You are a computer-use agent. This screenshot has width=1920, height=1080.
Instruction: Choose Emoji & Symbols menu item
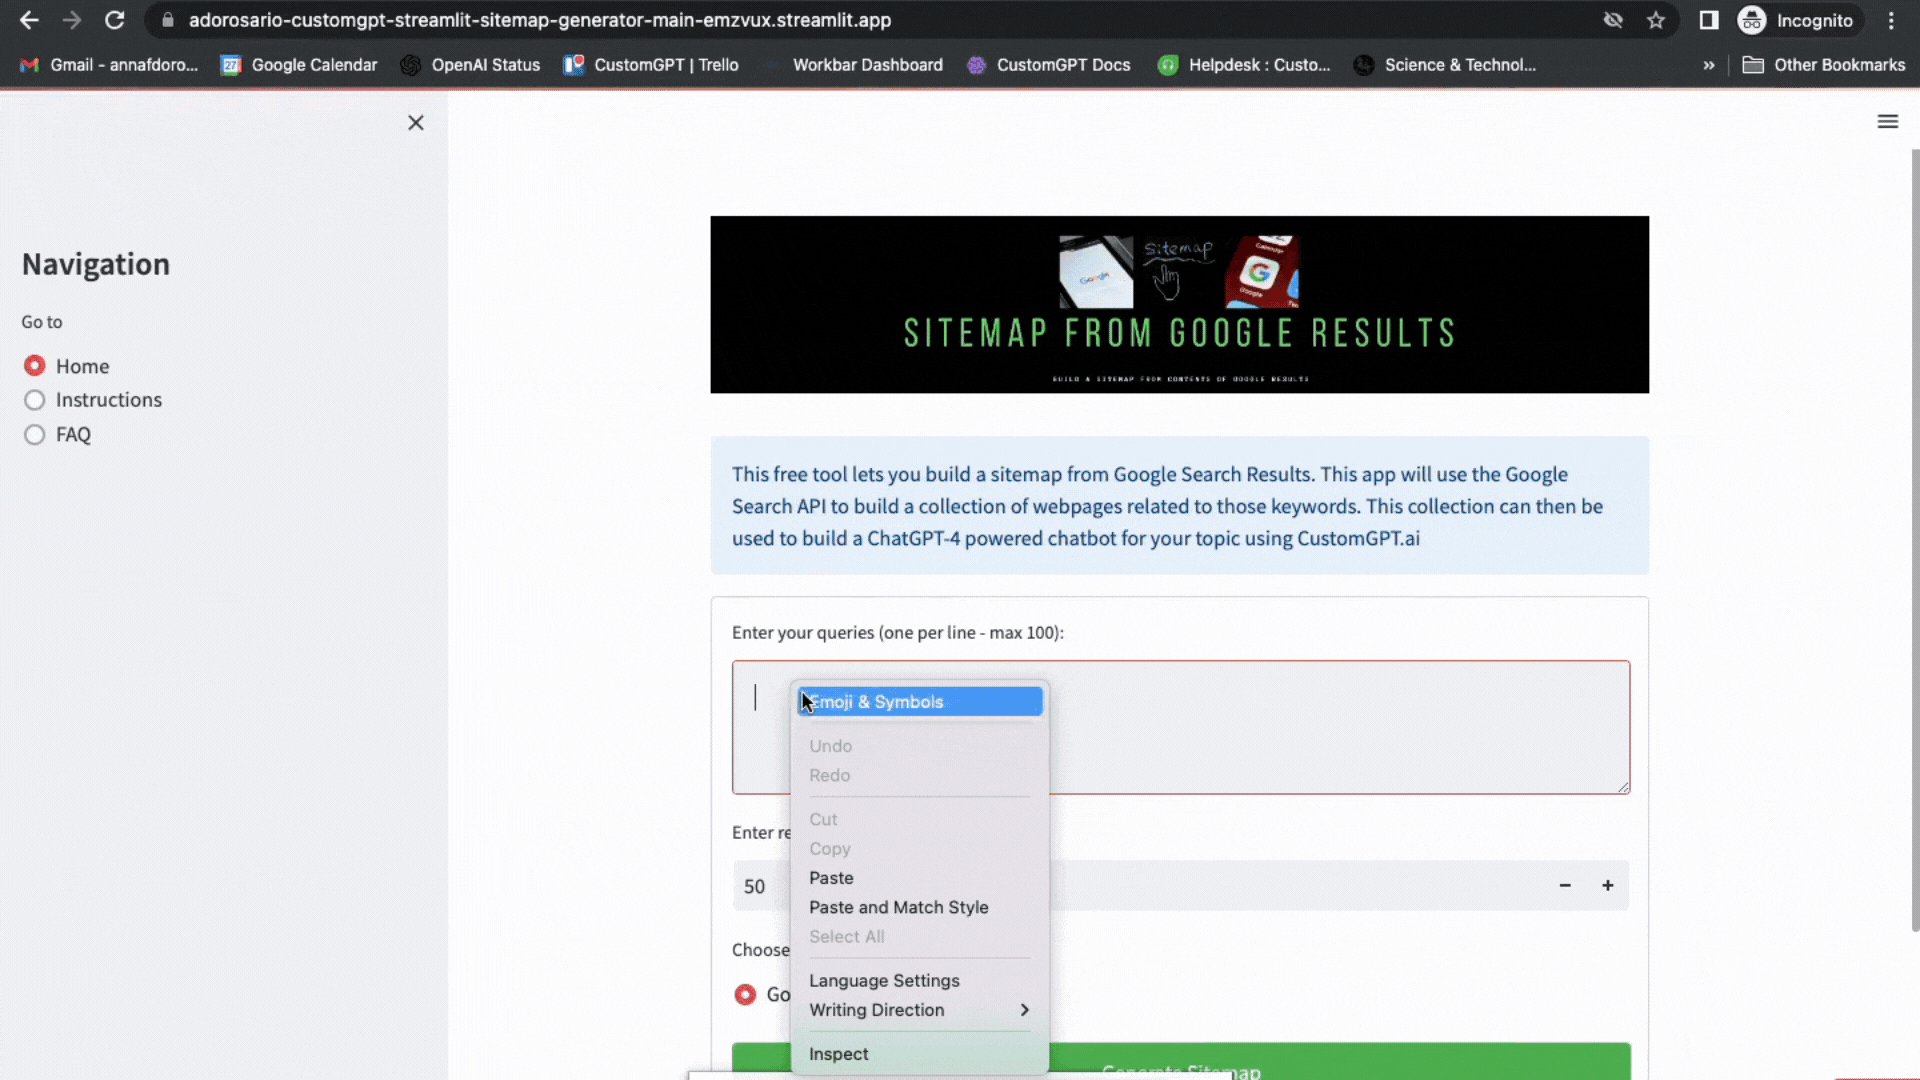pos(918,702)
